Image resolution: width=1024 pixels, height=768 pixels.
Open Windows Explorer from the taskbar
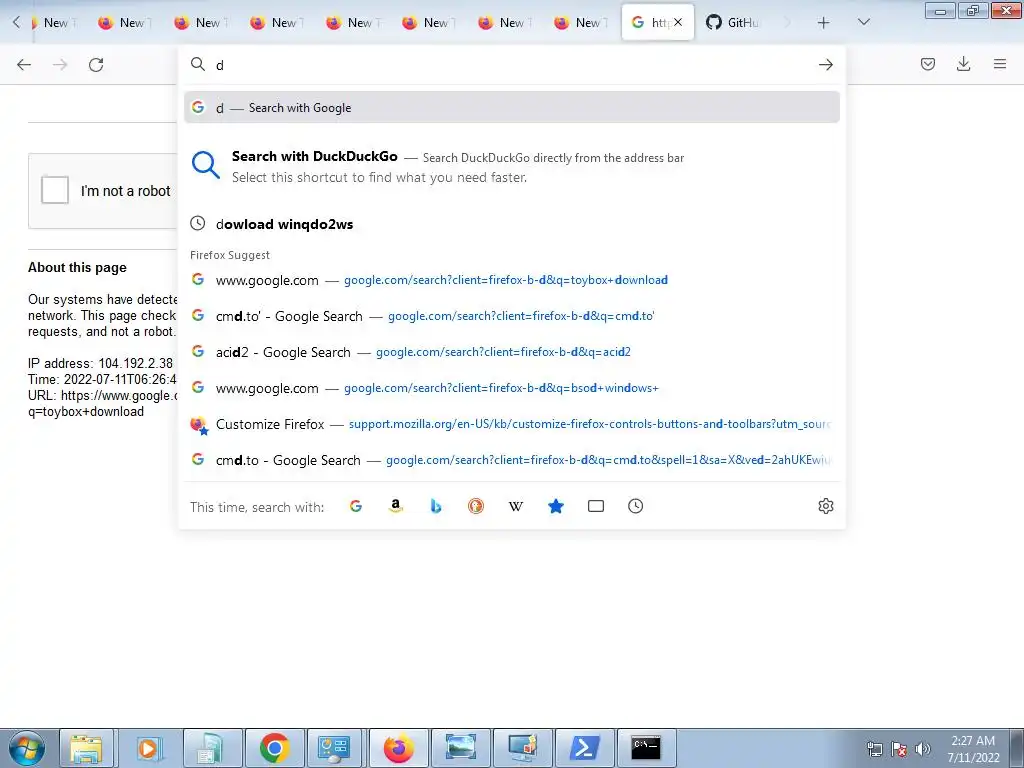pos(87,748)
